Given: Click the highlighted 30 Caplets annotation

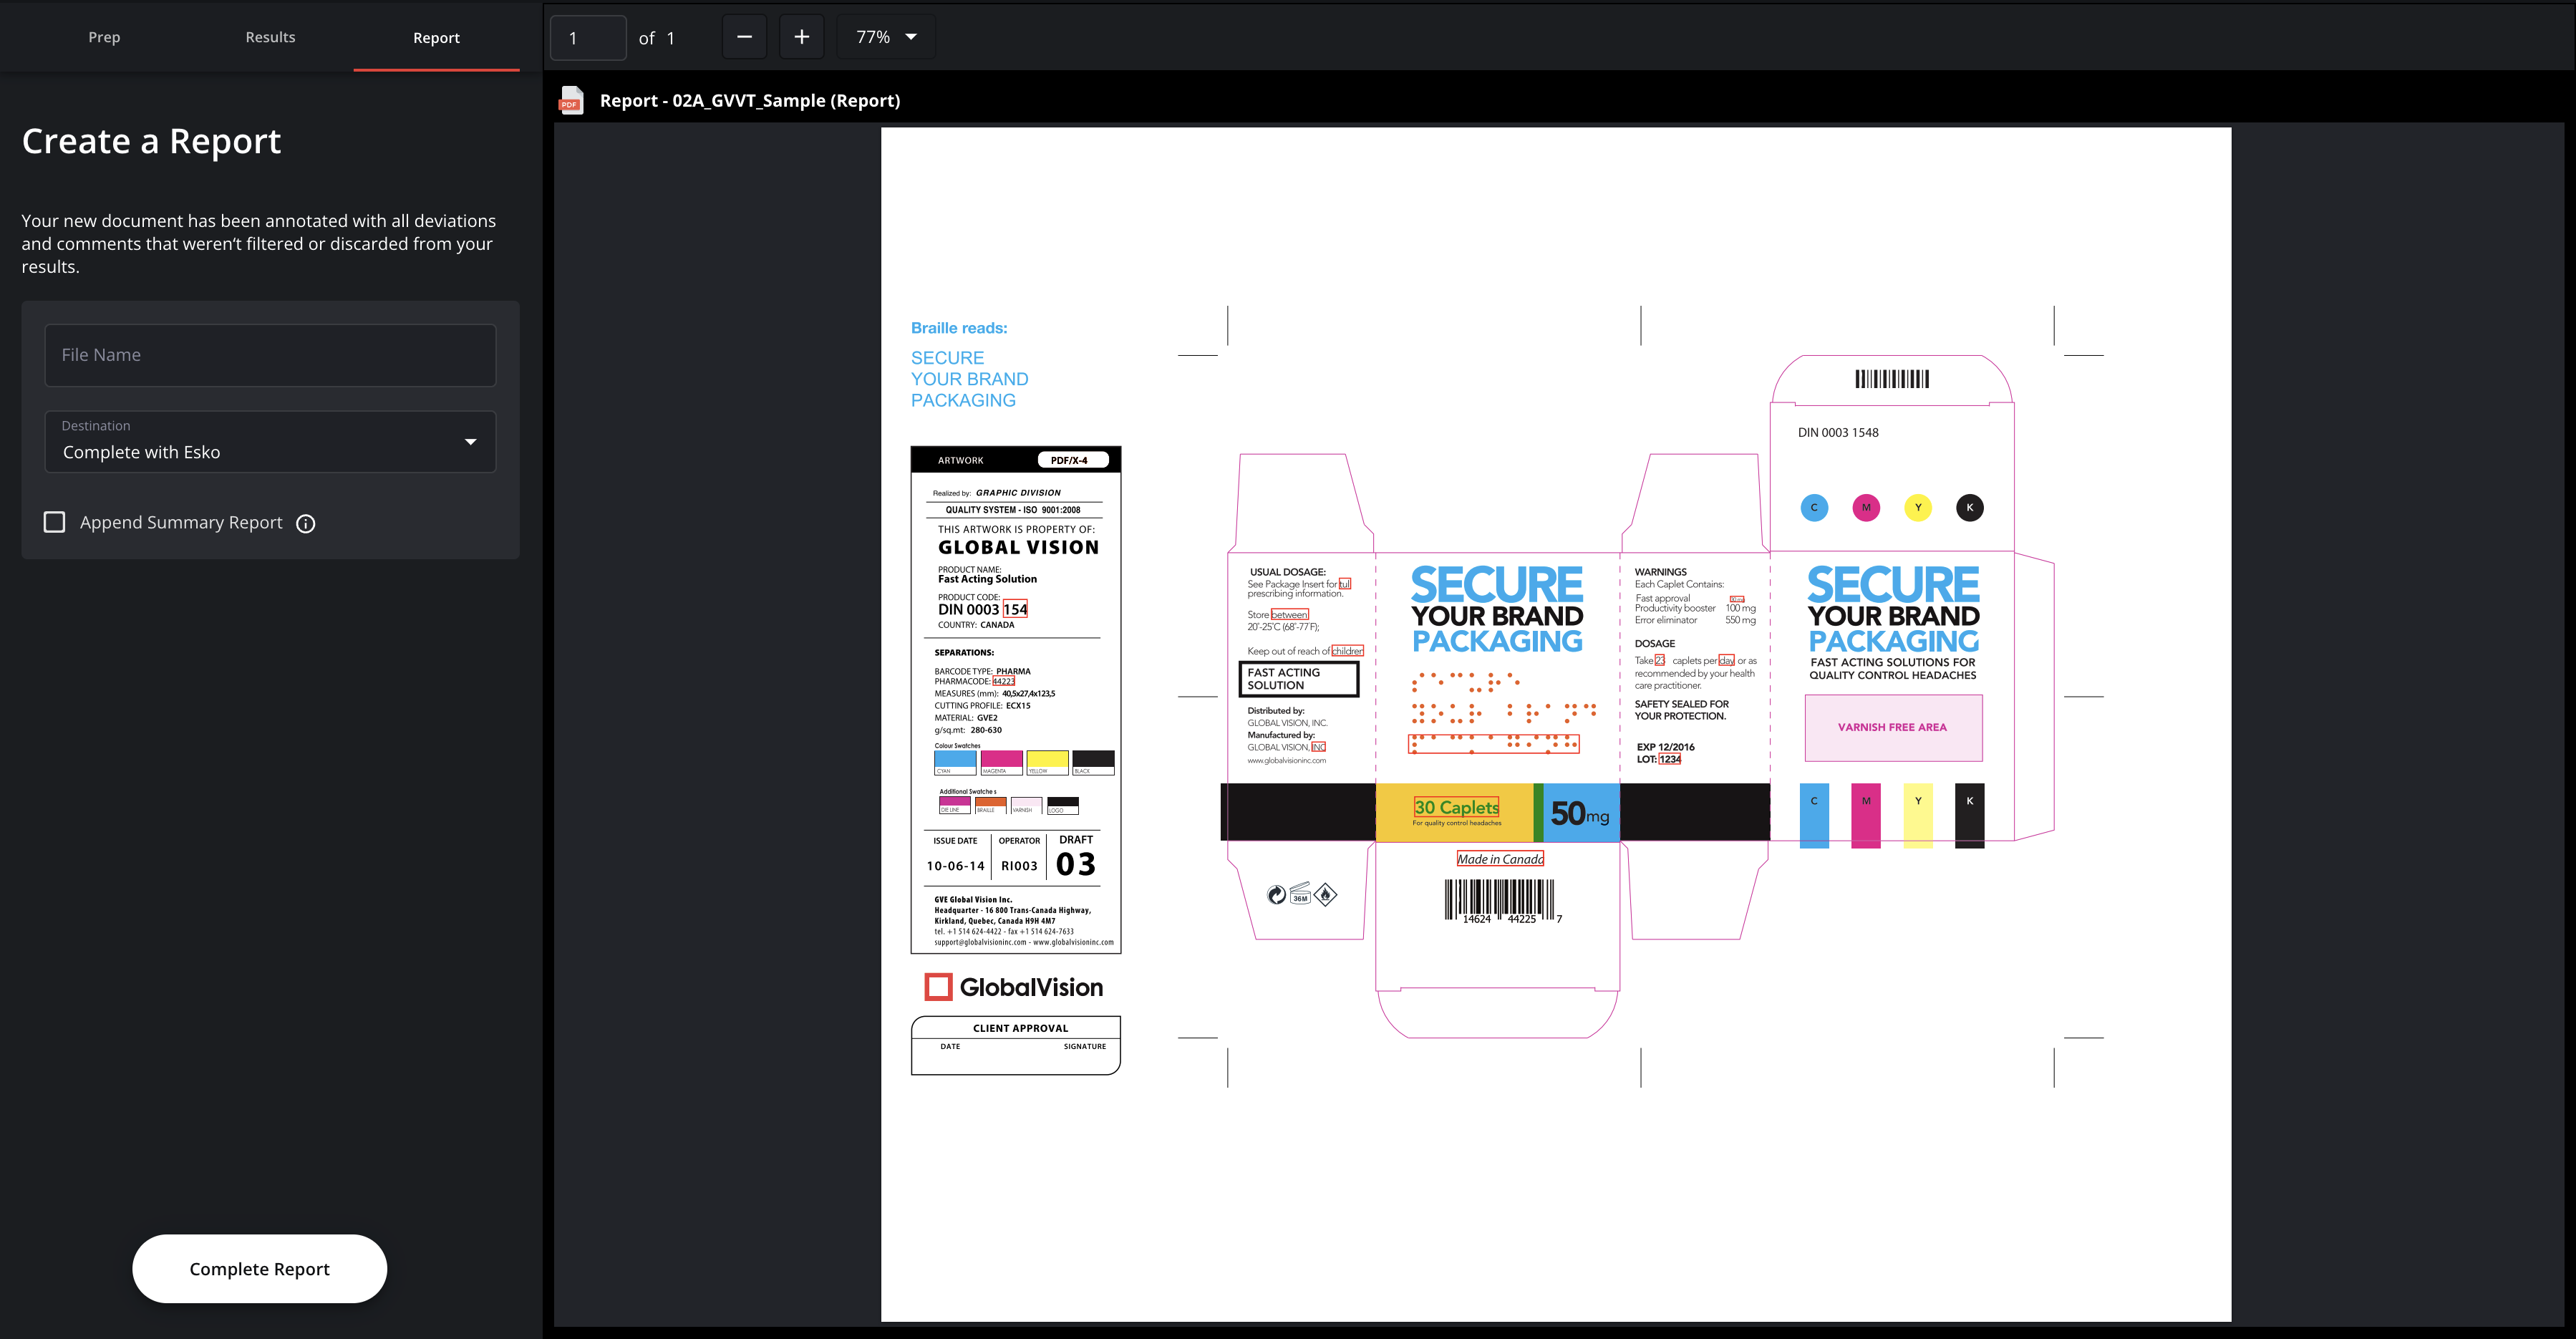Looking at the screenshot, I should click(x=1456, y=808).
